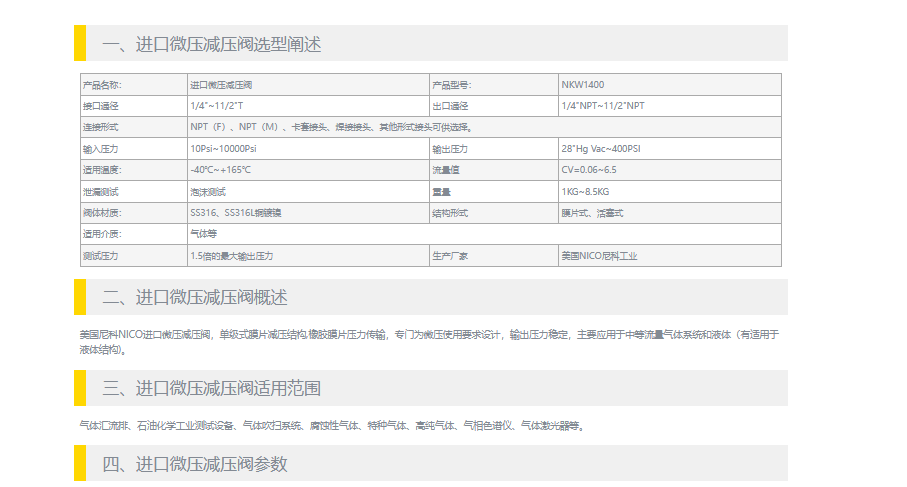
Task: Click the 泡沫测试 leak test value
Action: (208, 192)
